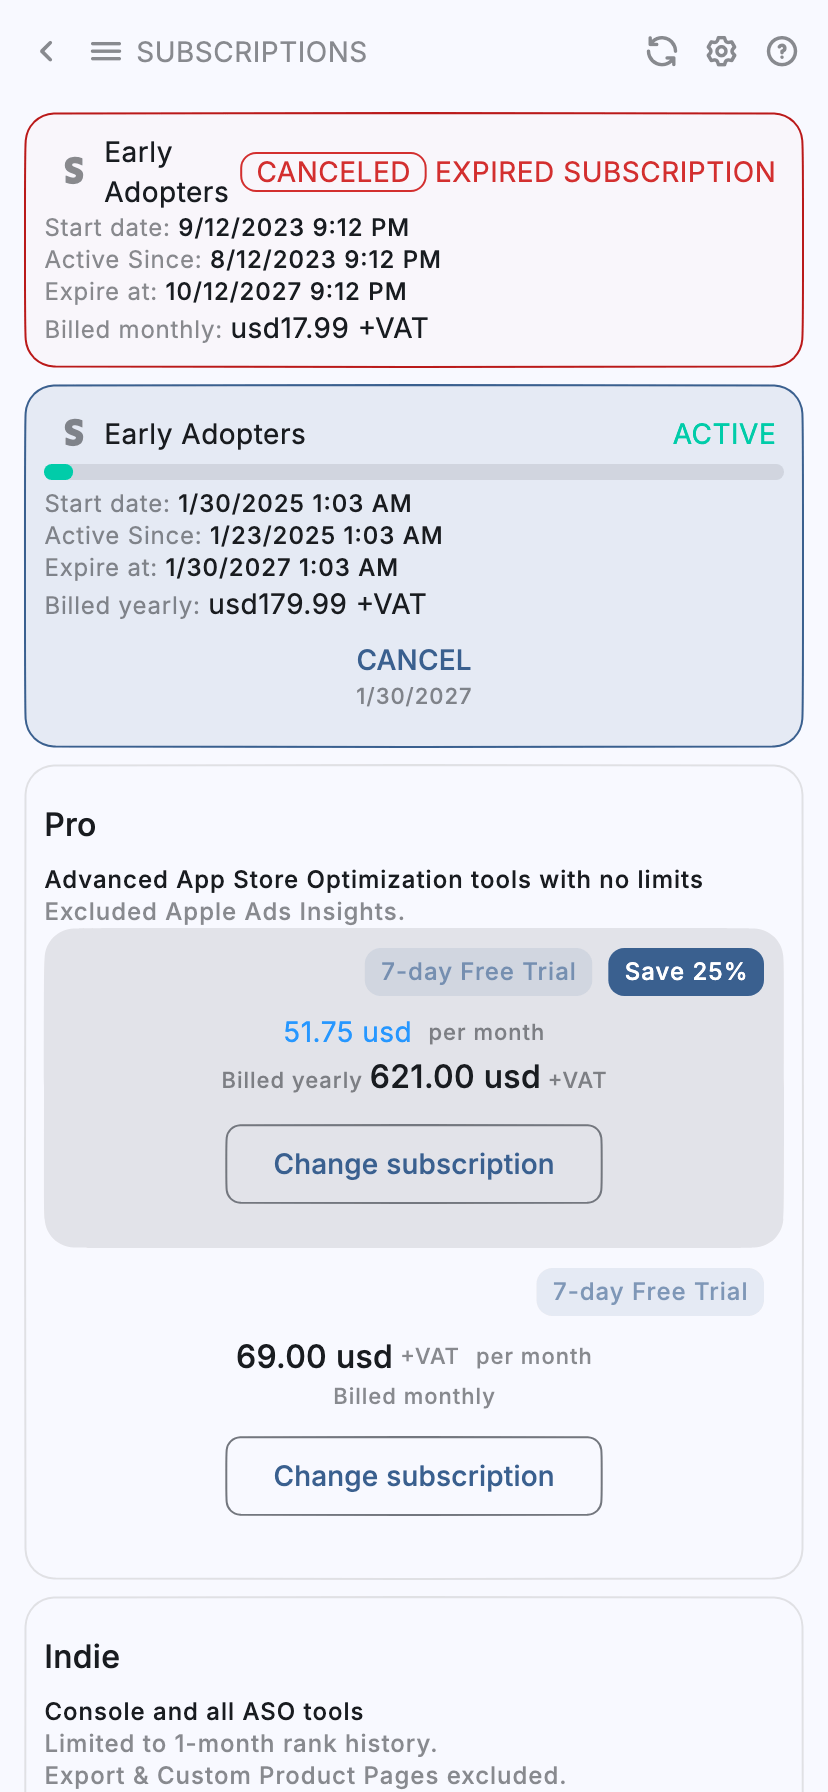Open the settings gear
The width and height of the screenshot is (828, 1792).
[721, 51]
